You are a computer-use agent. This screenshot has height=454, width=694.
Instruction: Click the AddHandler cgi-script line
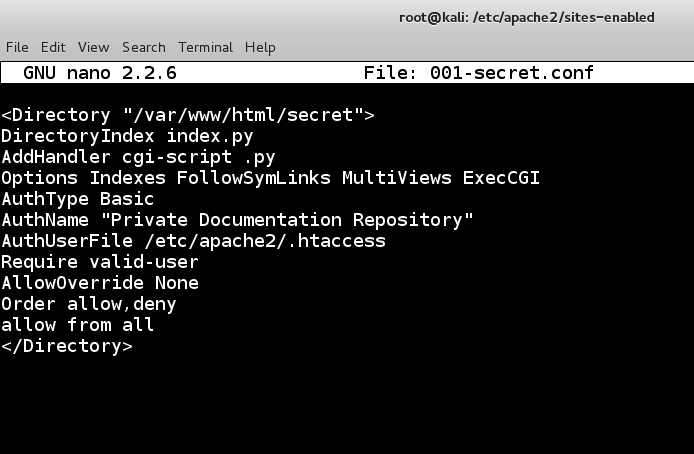click(x=138, y=157)
